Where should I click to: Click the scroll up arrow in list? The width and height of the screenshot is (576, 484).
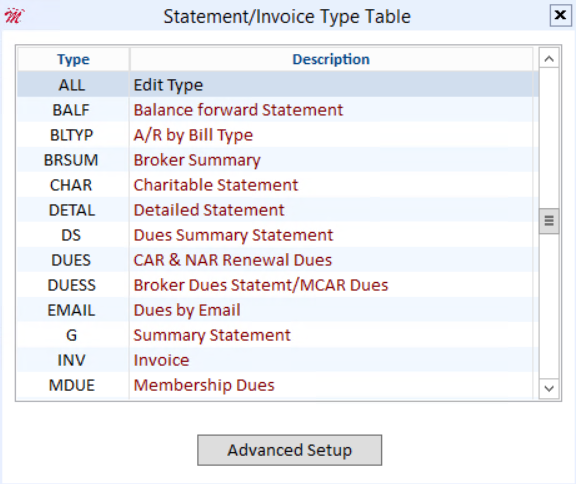(549, 59)
